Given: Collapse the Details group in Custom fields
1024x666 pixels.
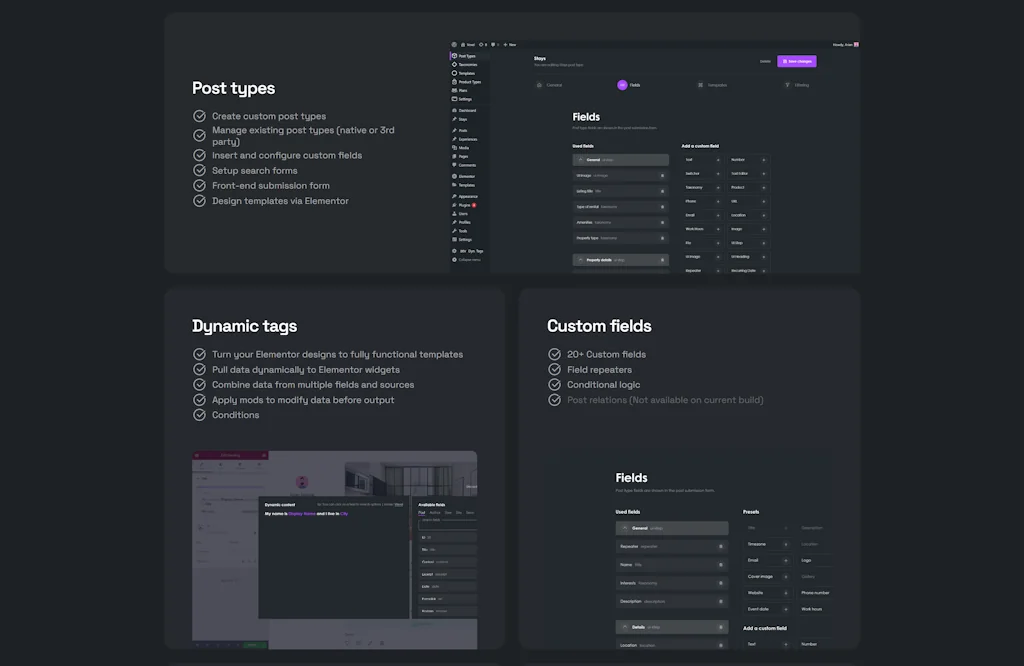Looking at the screenshot, I should point(625,627).
